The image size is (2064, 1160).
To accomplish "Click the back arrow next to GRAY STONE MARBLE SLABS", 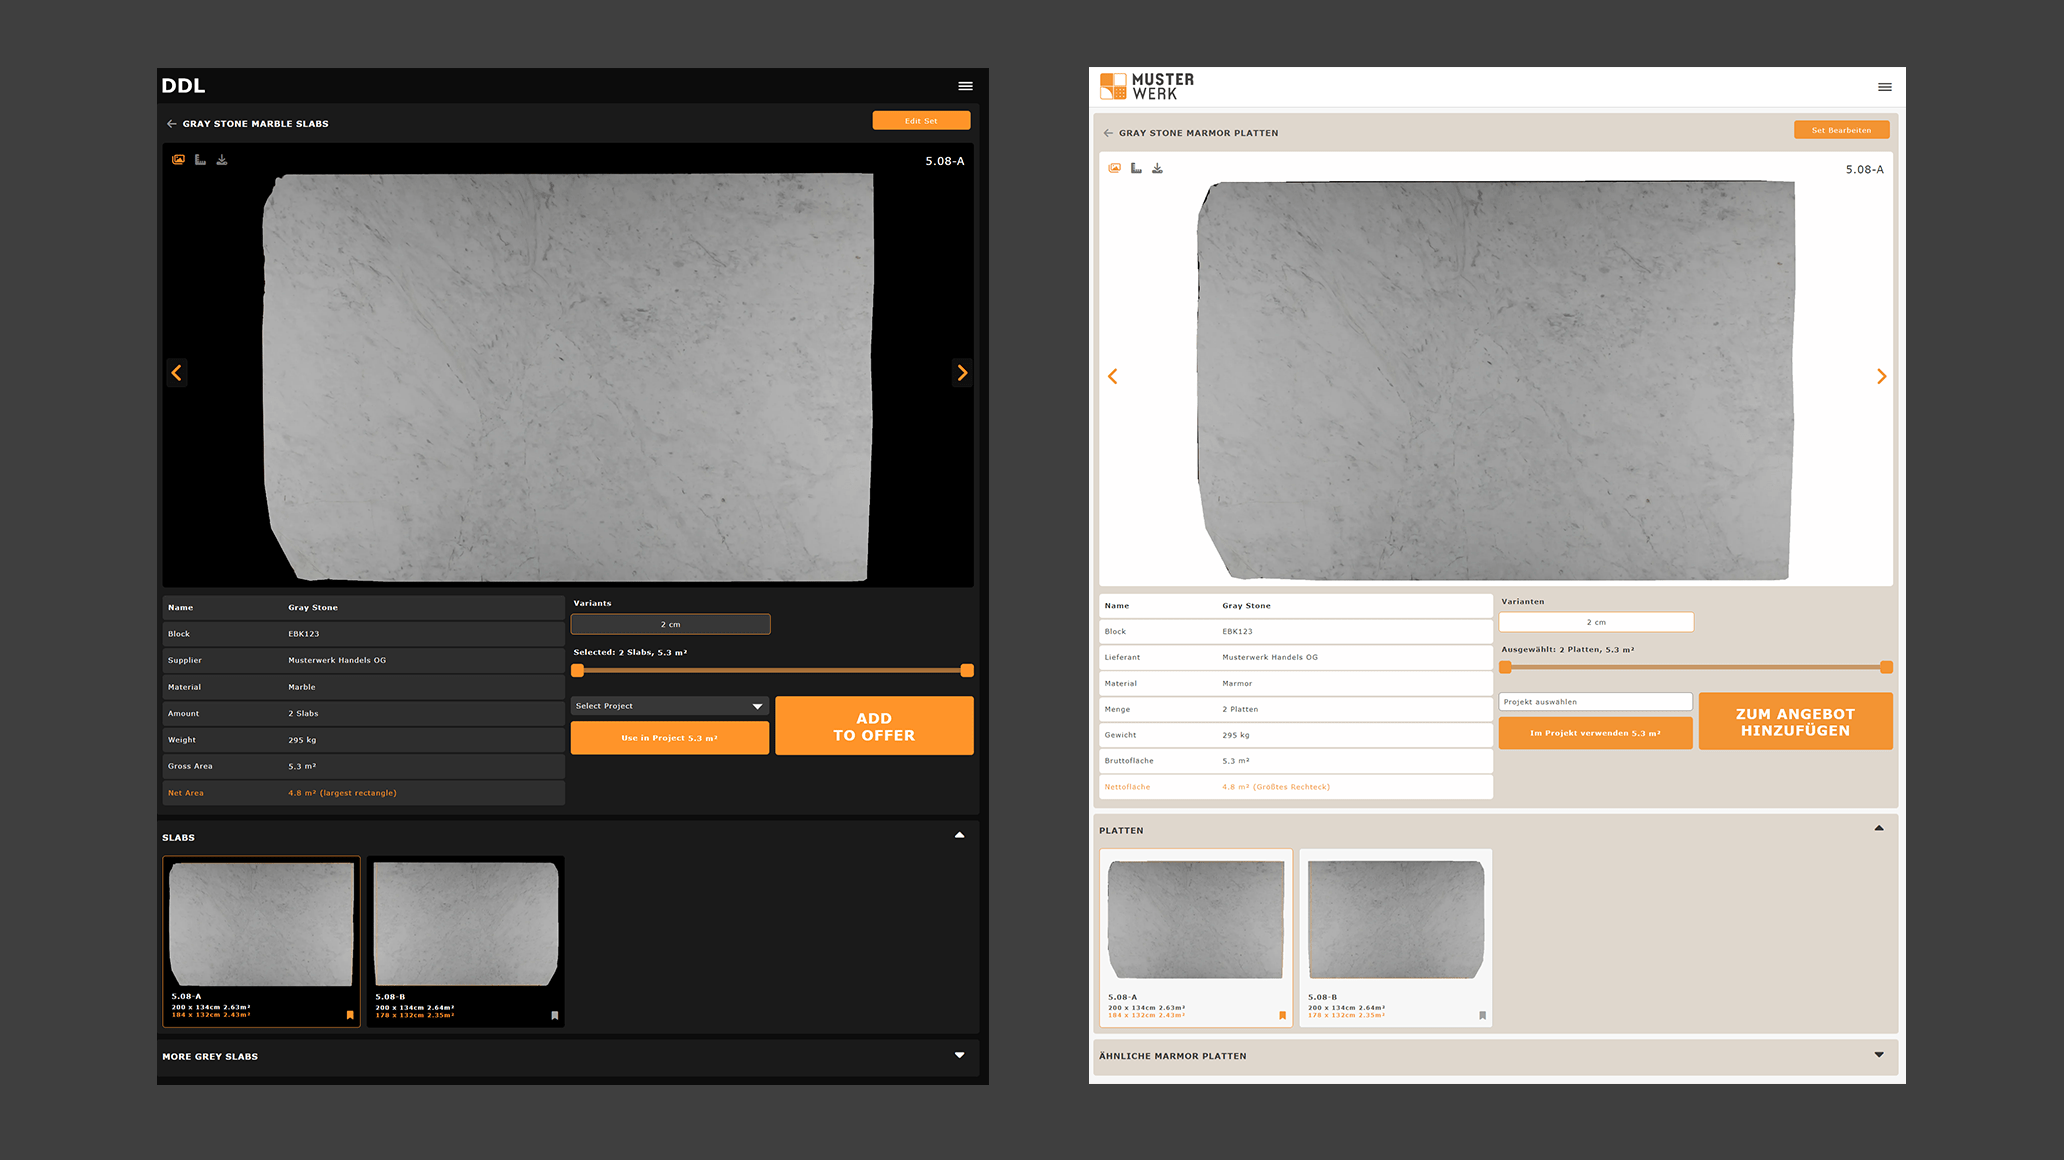I will (x=171, y=123).
